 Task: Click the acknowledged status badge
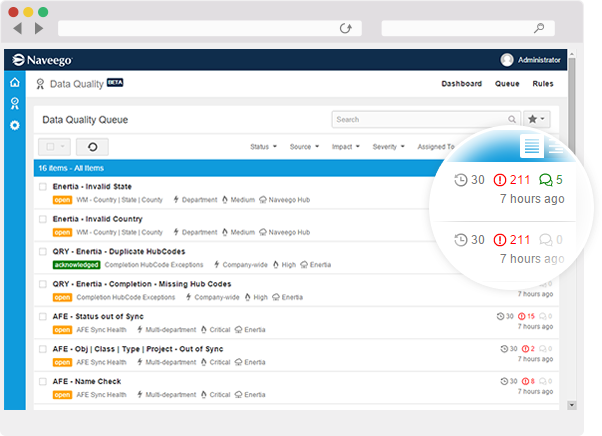76,265
